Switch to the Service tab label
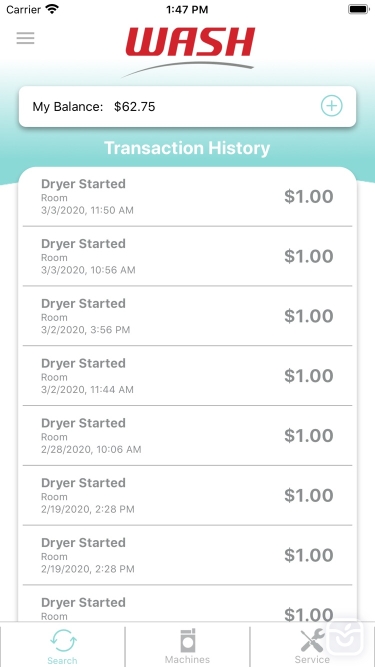This screenshot has width=375, height=667. [312, 660]
